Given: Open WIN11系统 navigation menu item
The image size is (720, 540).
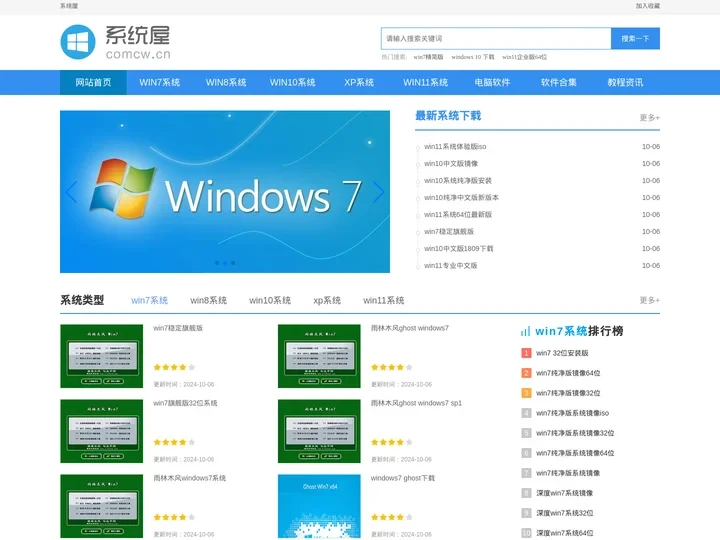Looking at the screenshot, I should [x=426, y=83].
